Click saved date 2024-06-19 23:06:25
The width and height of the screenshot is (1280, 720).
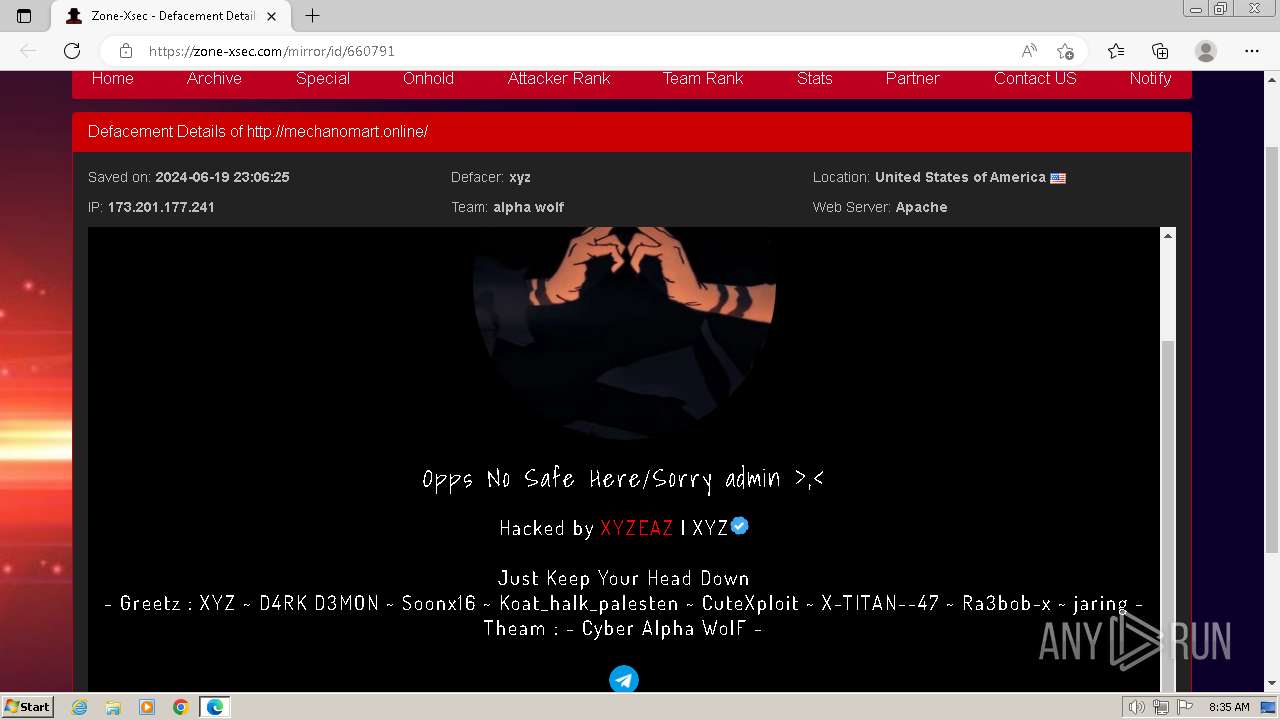click(x=222, y=177)
